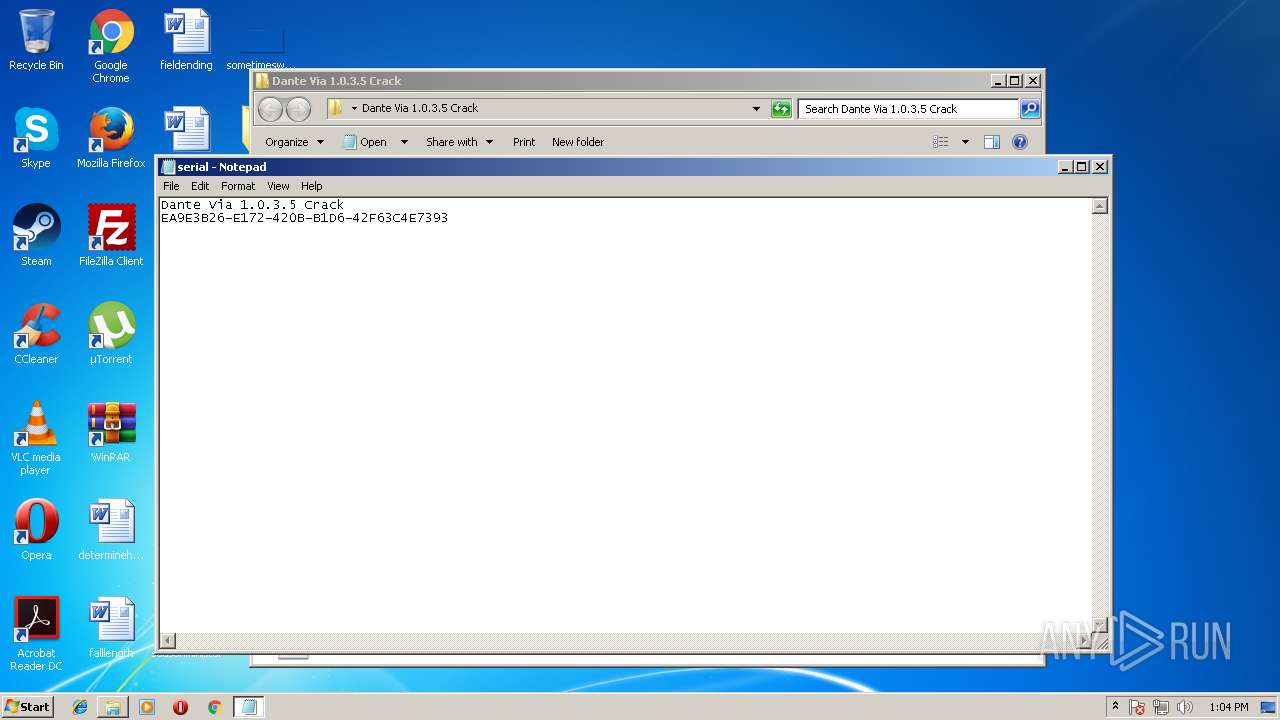
Task: Click the Open button in Explorer toolbar
Action: pyautogui.click(x=365, y=142)
